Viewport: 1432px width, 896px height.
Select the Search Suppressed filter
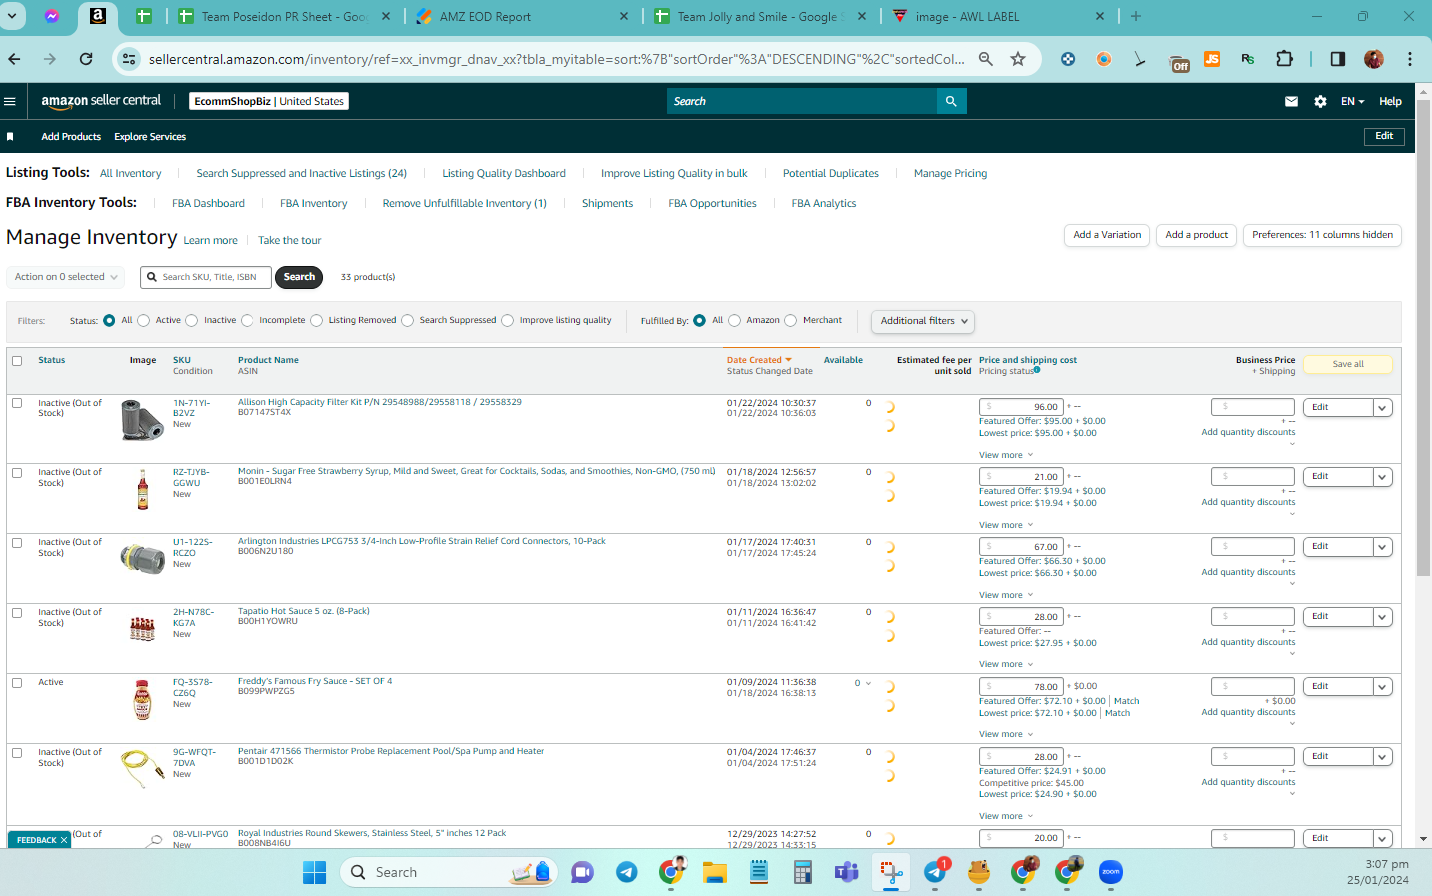pos(408,321)
